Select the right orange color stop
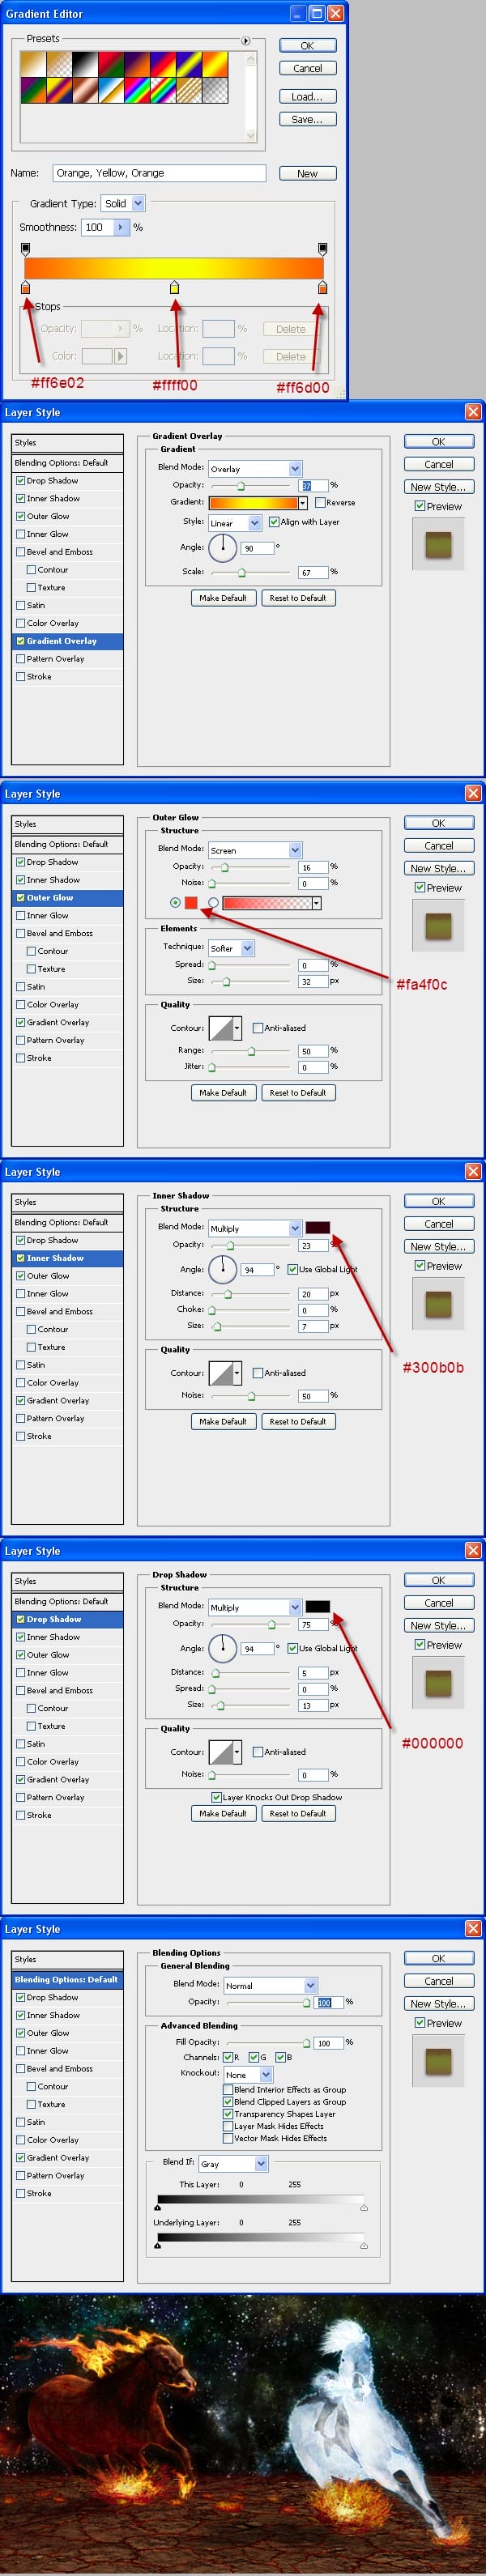Image resolution: width=486 pixels, height=2576 pixels. click(322, 288)
